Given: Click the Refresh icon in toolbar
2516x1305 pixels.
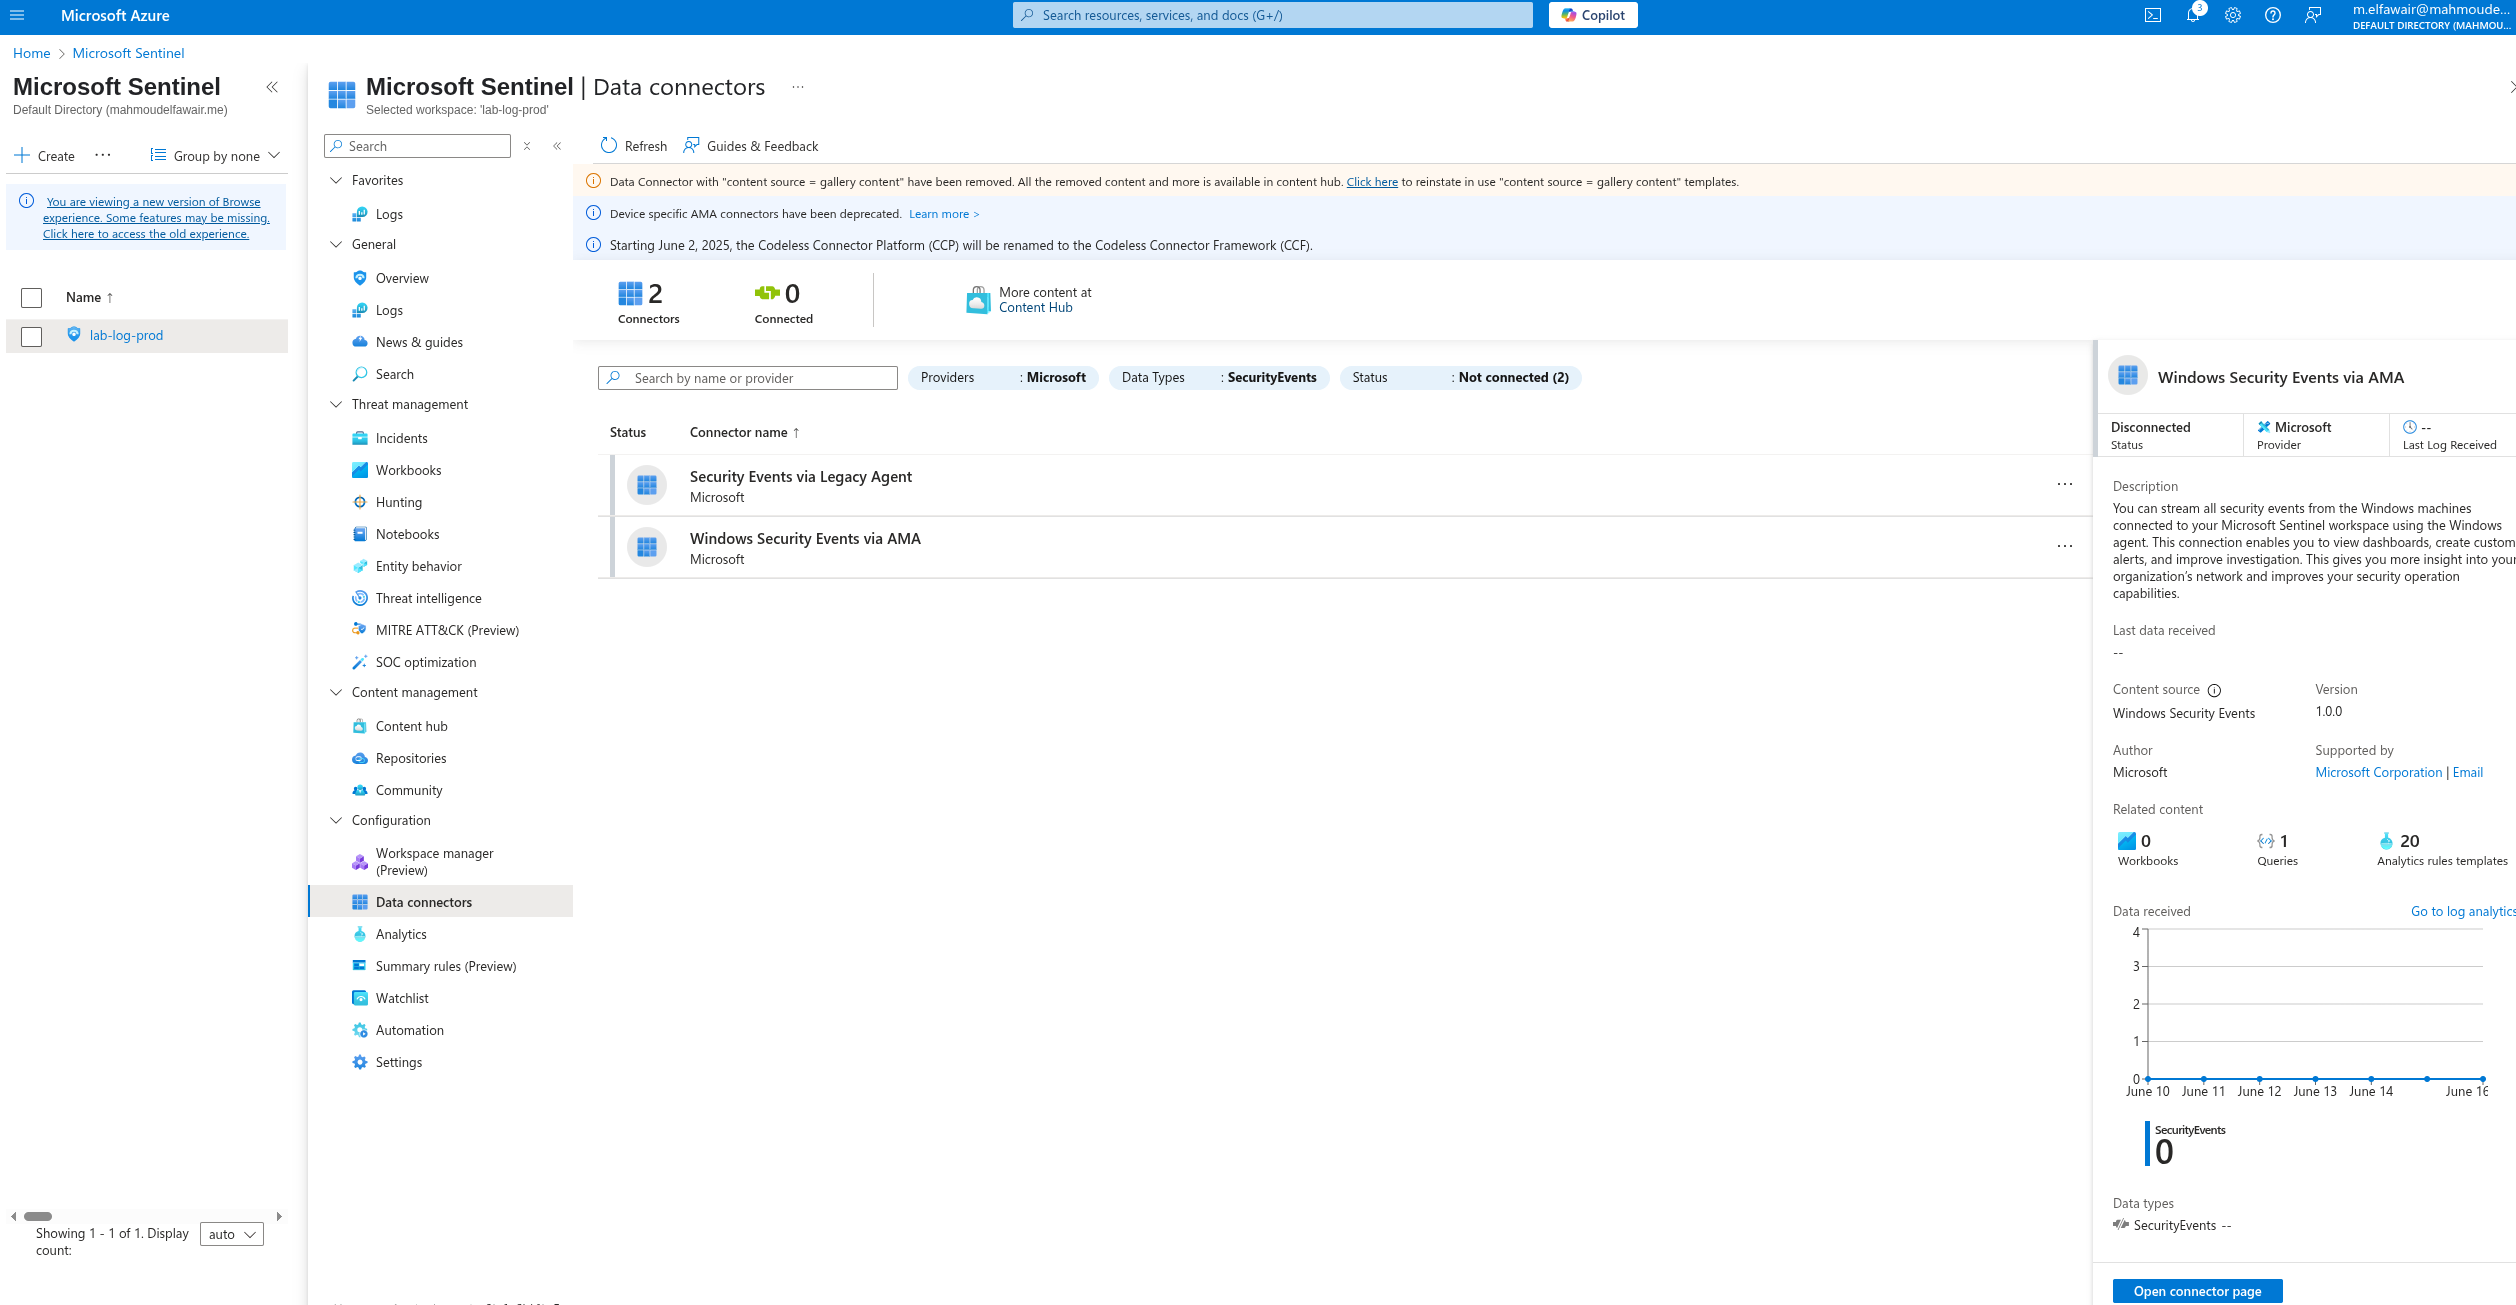Looking at the screenshot, I should (609, 146).
